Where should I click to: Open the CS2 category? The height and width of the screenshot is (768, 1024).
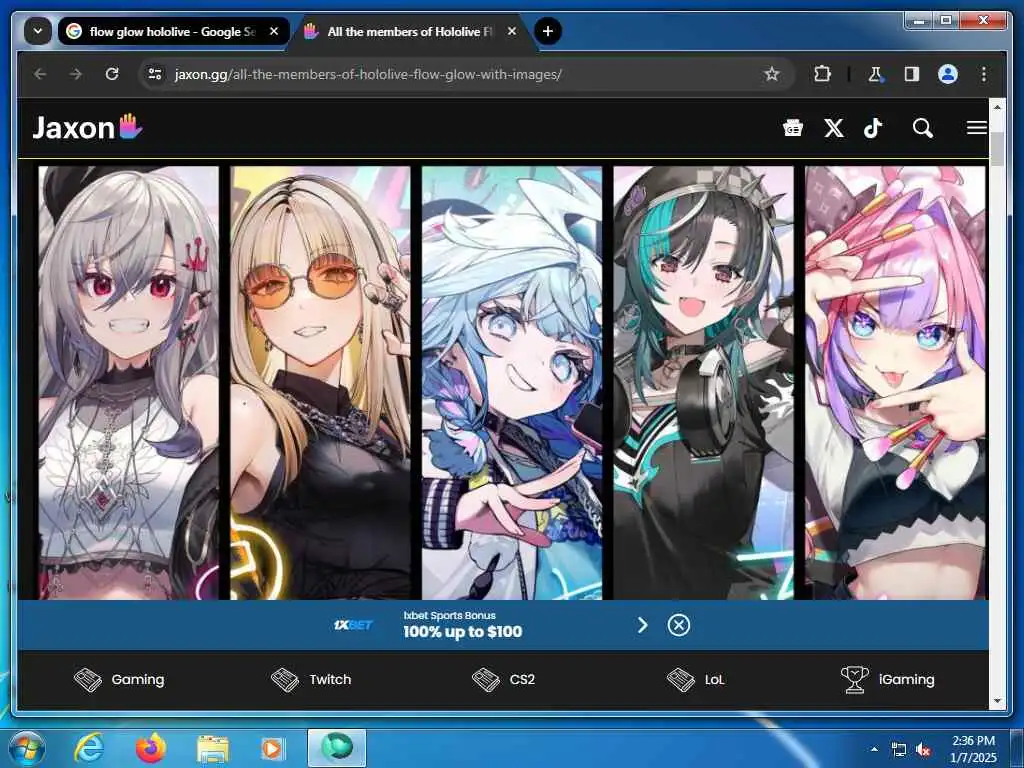pos(503,679)
